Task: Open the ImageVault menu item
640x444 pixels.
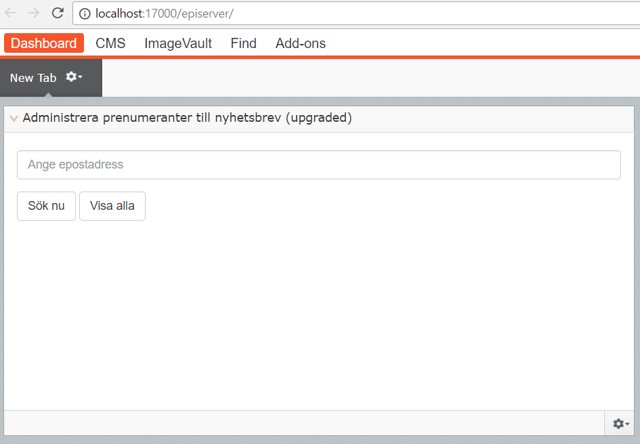Action: [x=178, y=43]
